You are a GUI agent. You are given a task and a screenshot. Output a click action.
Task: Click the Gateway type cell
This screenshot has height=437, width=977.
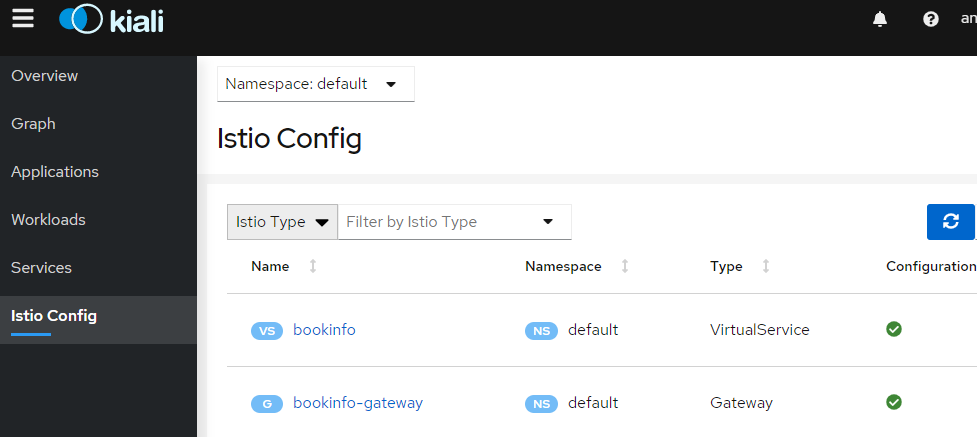(741, 403)
